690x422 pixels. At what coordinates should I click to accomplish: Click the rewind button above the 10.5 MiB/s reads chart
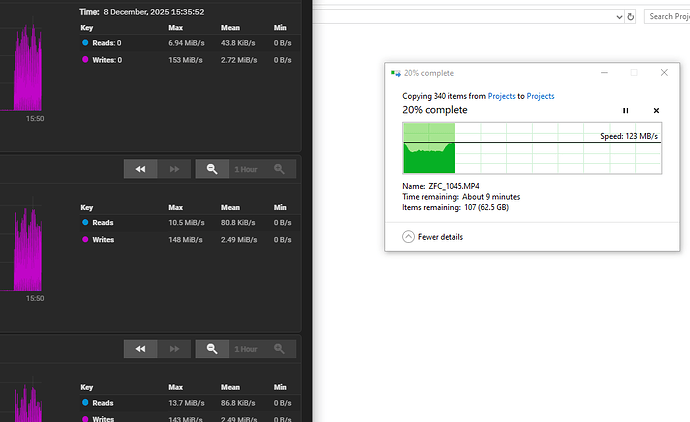pyautogui.click(x=140, y=170)
